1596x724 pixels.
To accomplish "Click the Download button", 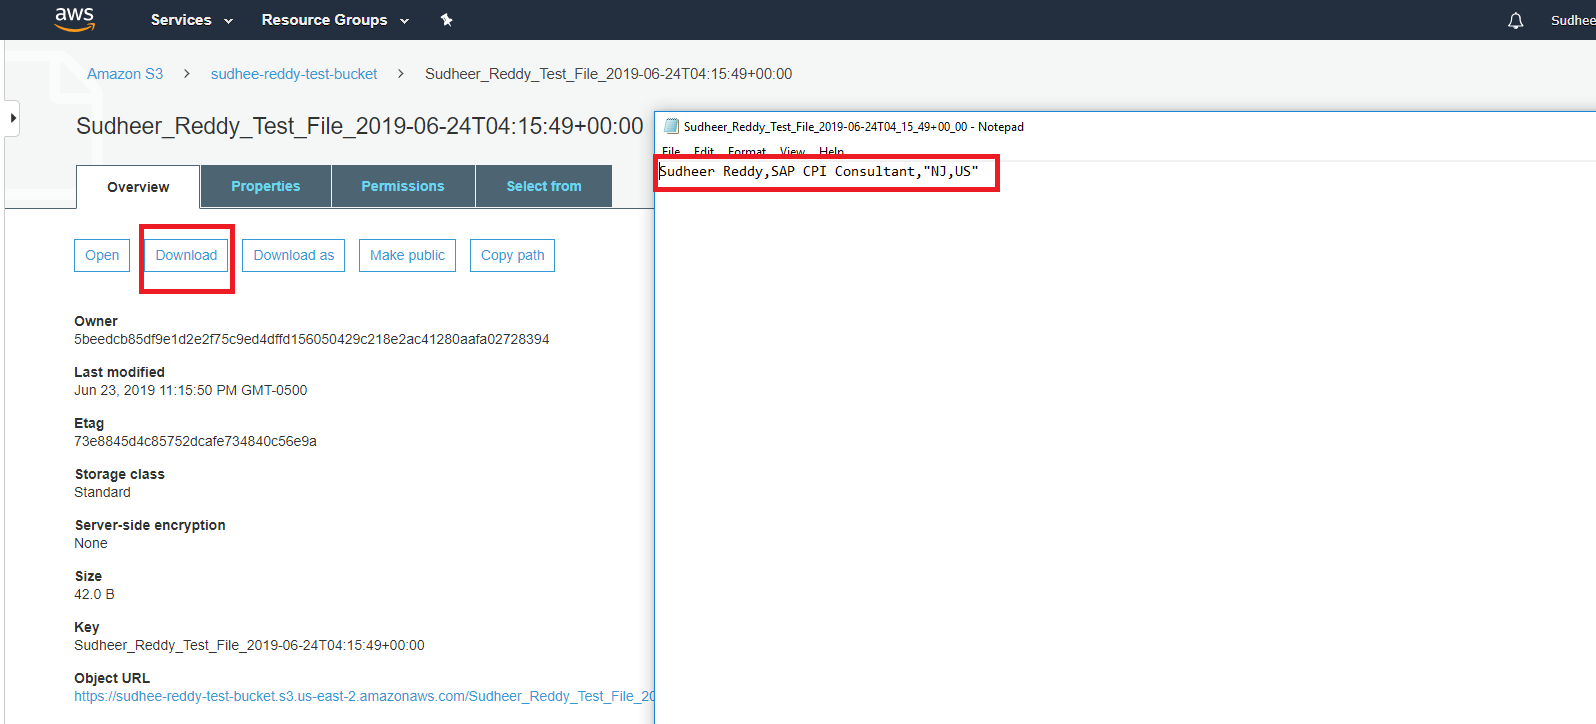I will (186, 255).
